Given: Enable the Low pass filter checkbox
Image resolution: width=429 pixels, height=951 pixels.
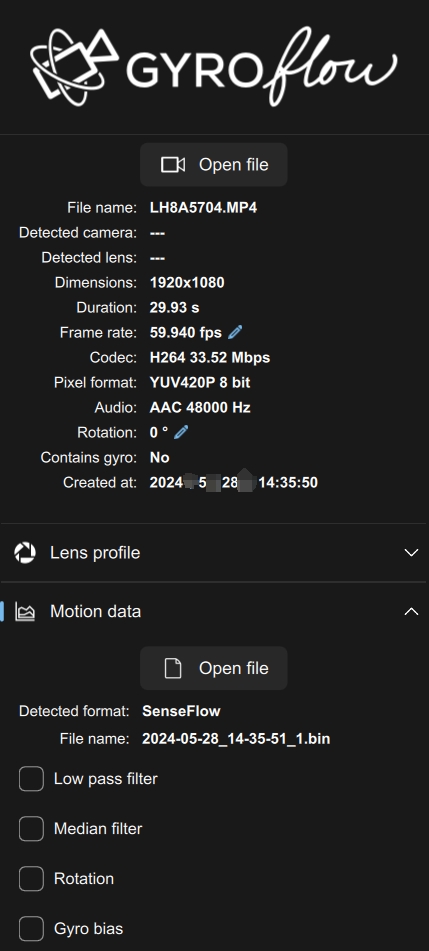Looking at the screenshot, I should tap(31, 779).
